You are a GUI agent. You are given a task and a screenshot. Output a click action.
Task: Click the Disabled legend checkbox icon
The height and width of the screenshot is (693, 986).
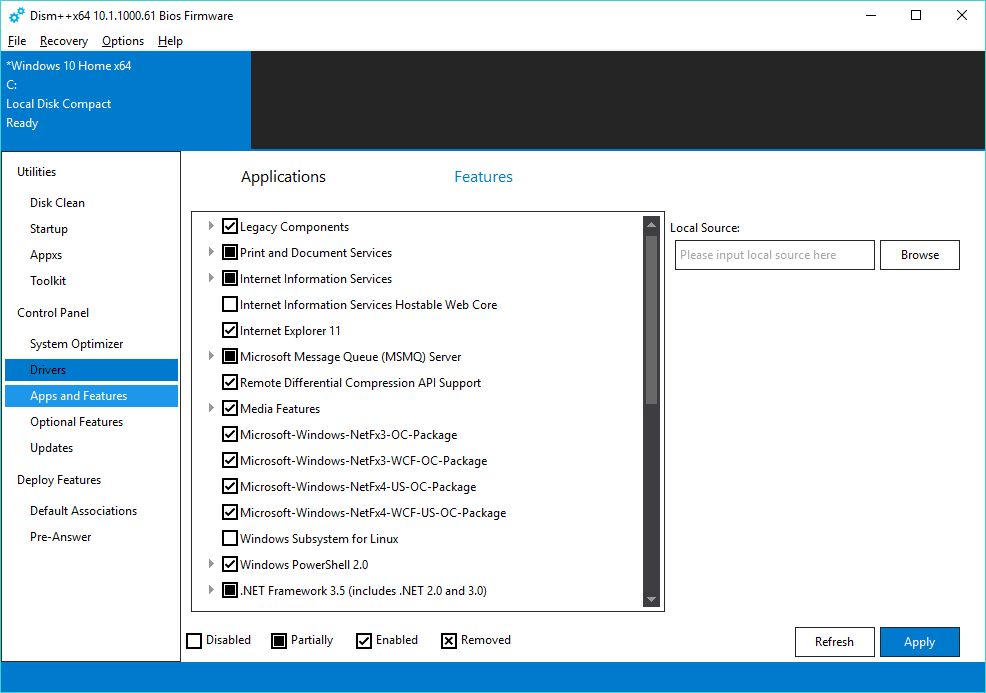pos(194,640)
